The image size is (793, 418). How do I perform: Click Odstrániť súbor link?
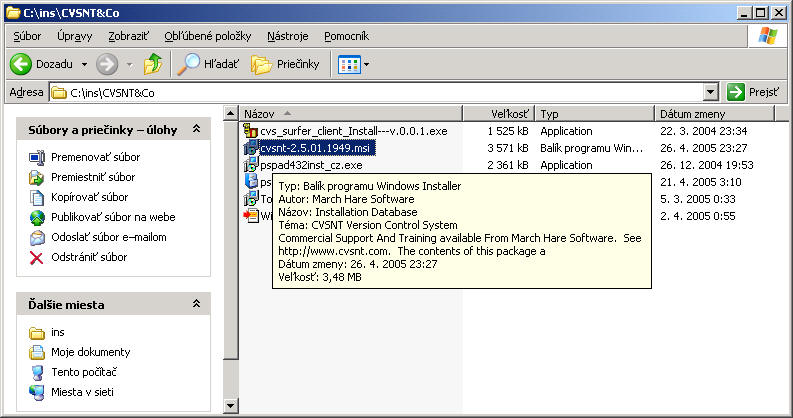pyautogui.click(x=89, y=257)
